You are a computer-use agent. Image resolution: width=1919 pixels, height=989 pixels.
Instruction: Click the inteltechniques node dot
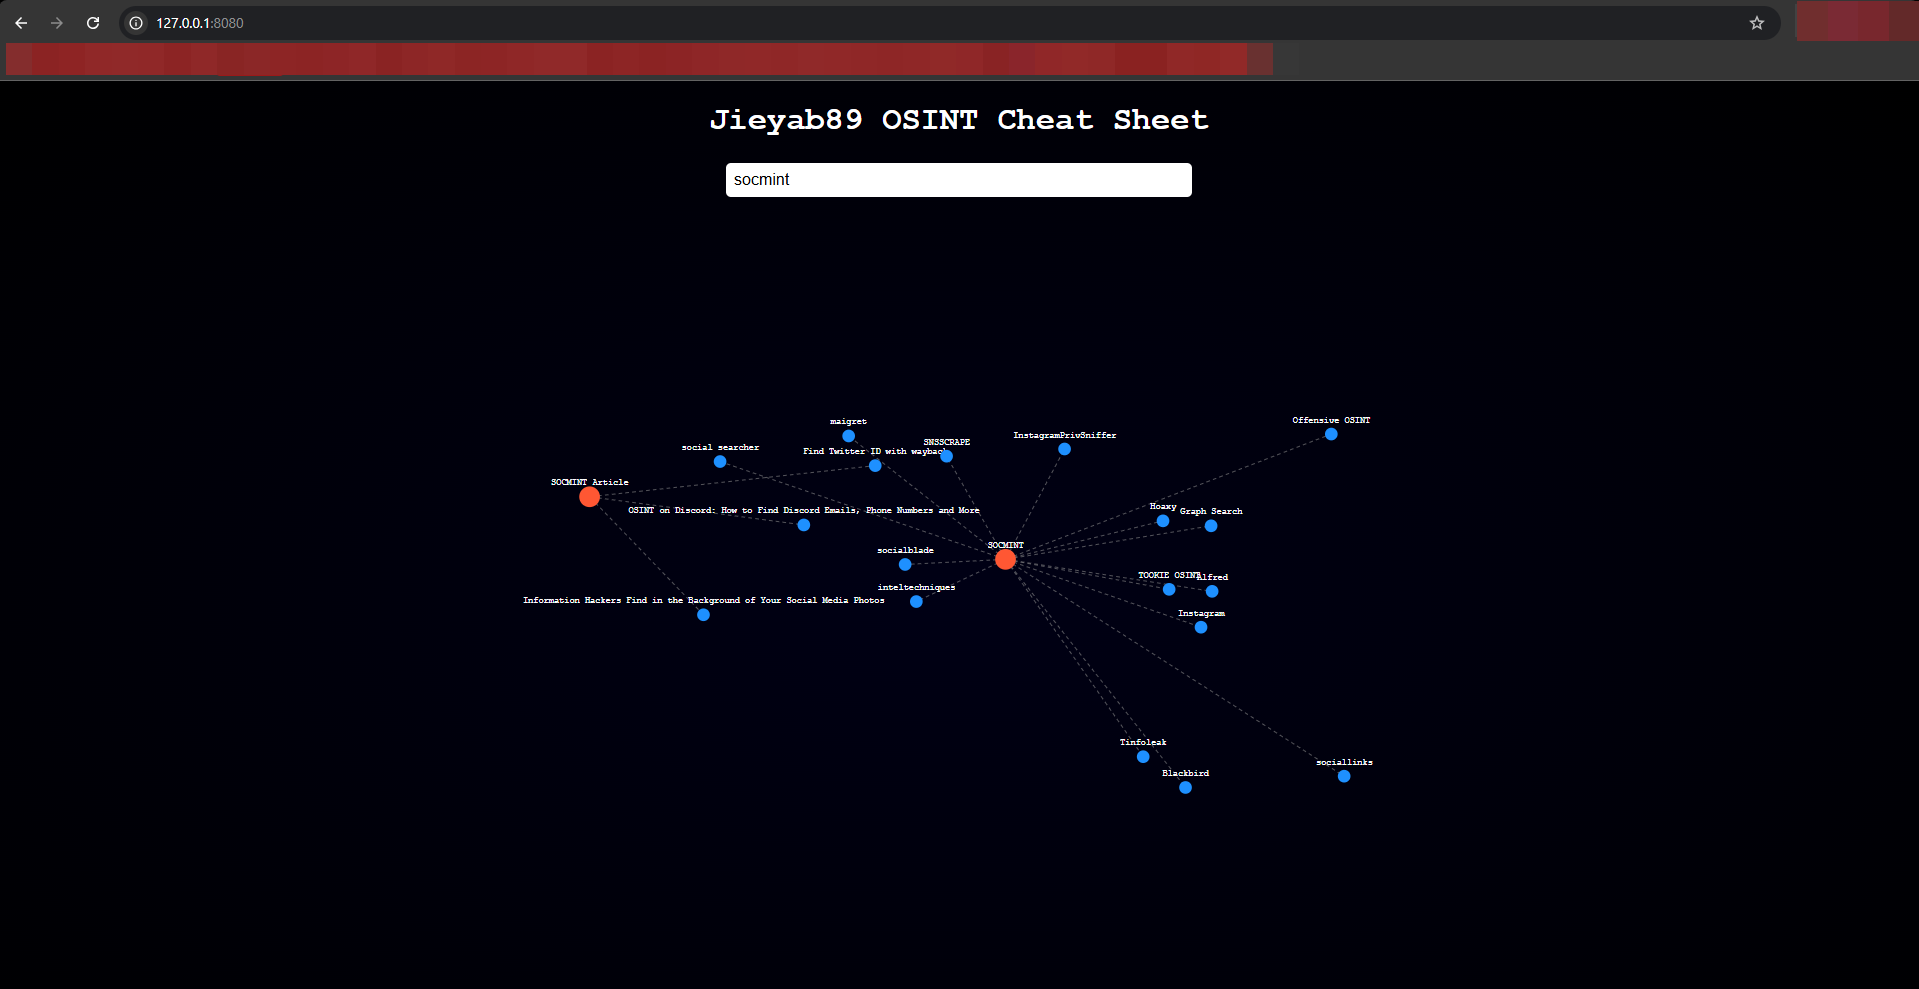point(916,602)
